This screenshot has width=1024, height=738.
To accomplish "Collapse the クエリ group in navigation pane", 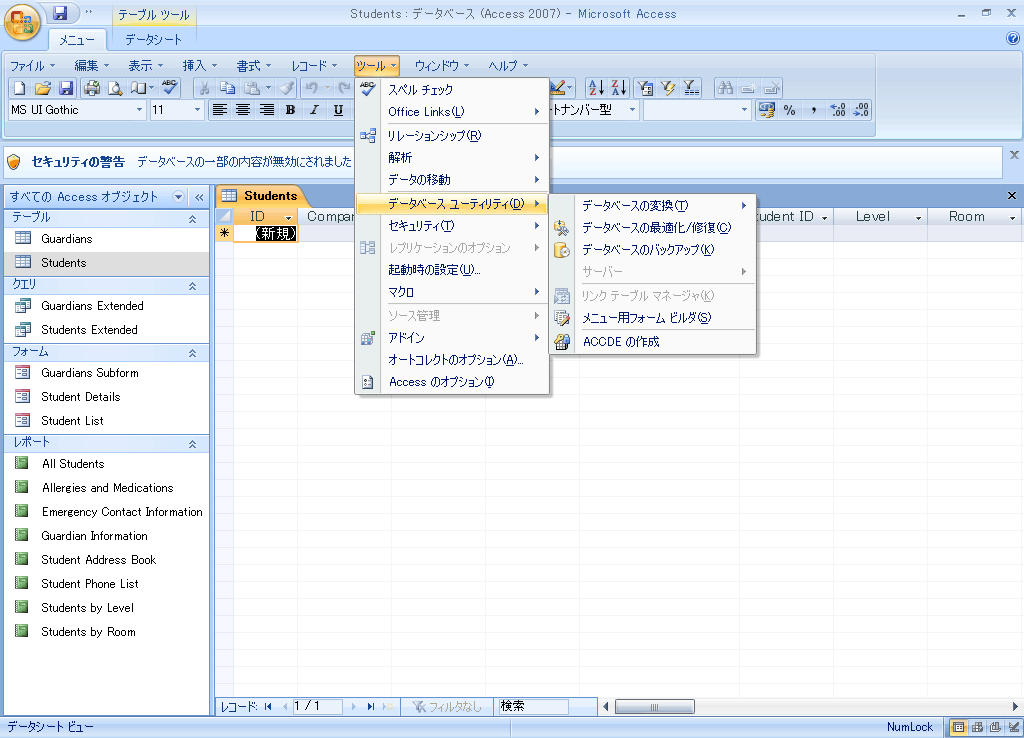I will click(192, 286).
